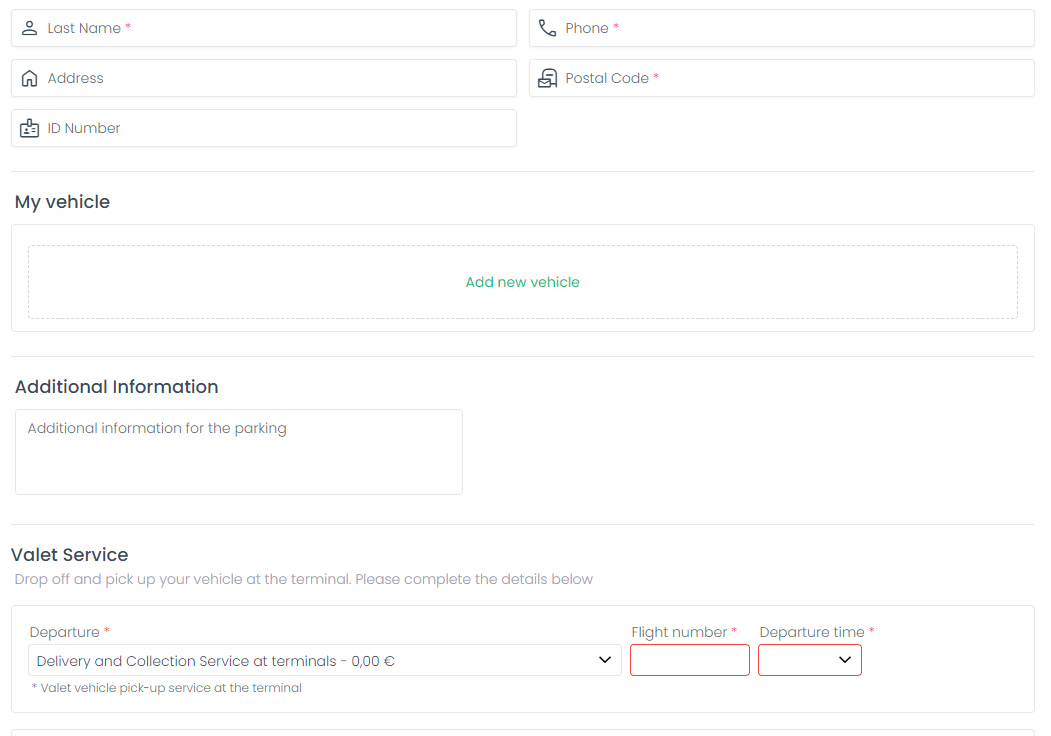Open the Departure time dropdown
Viewport: 1051px width, 736px height.
pos(809,660)
